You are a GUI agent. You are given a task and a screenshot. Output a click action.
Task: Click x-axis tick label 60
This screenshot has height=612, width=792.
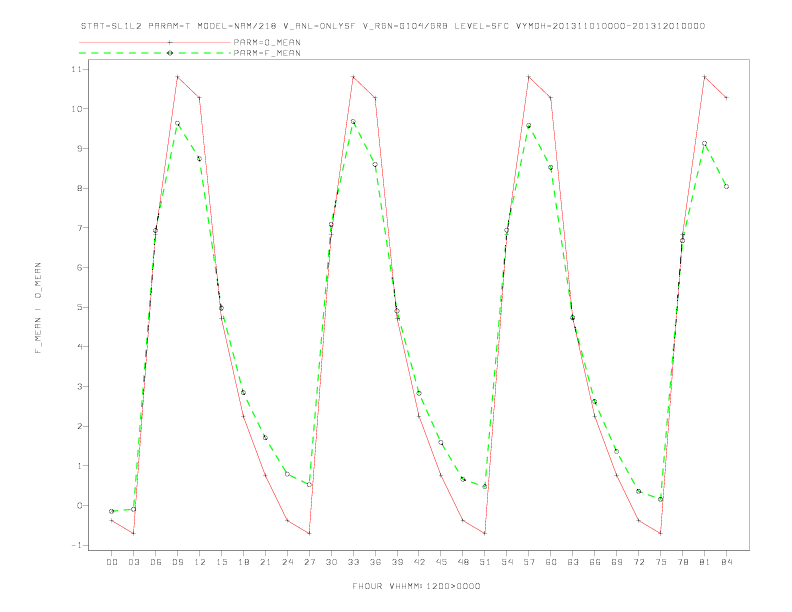click(x=551, y=562)
